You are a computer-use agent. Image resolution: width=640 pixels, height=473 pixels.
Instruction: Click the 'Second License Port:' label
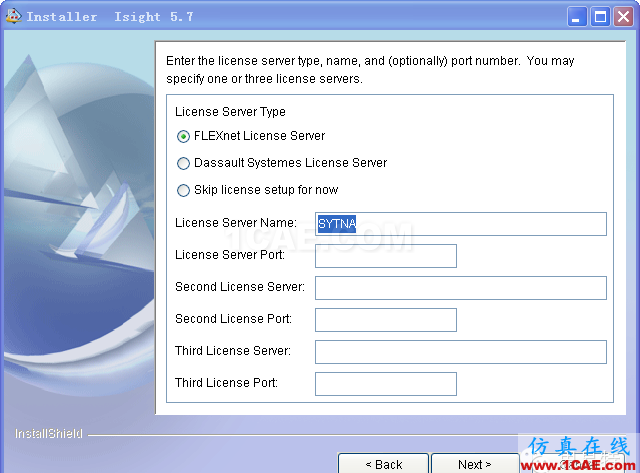[233, 319]
